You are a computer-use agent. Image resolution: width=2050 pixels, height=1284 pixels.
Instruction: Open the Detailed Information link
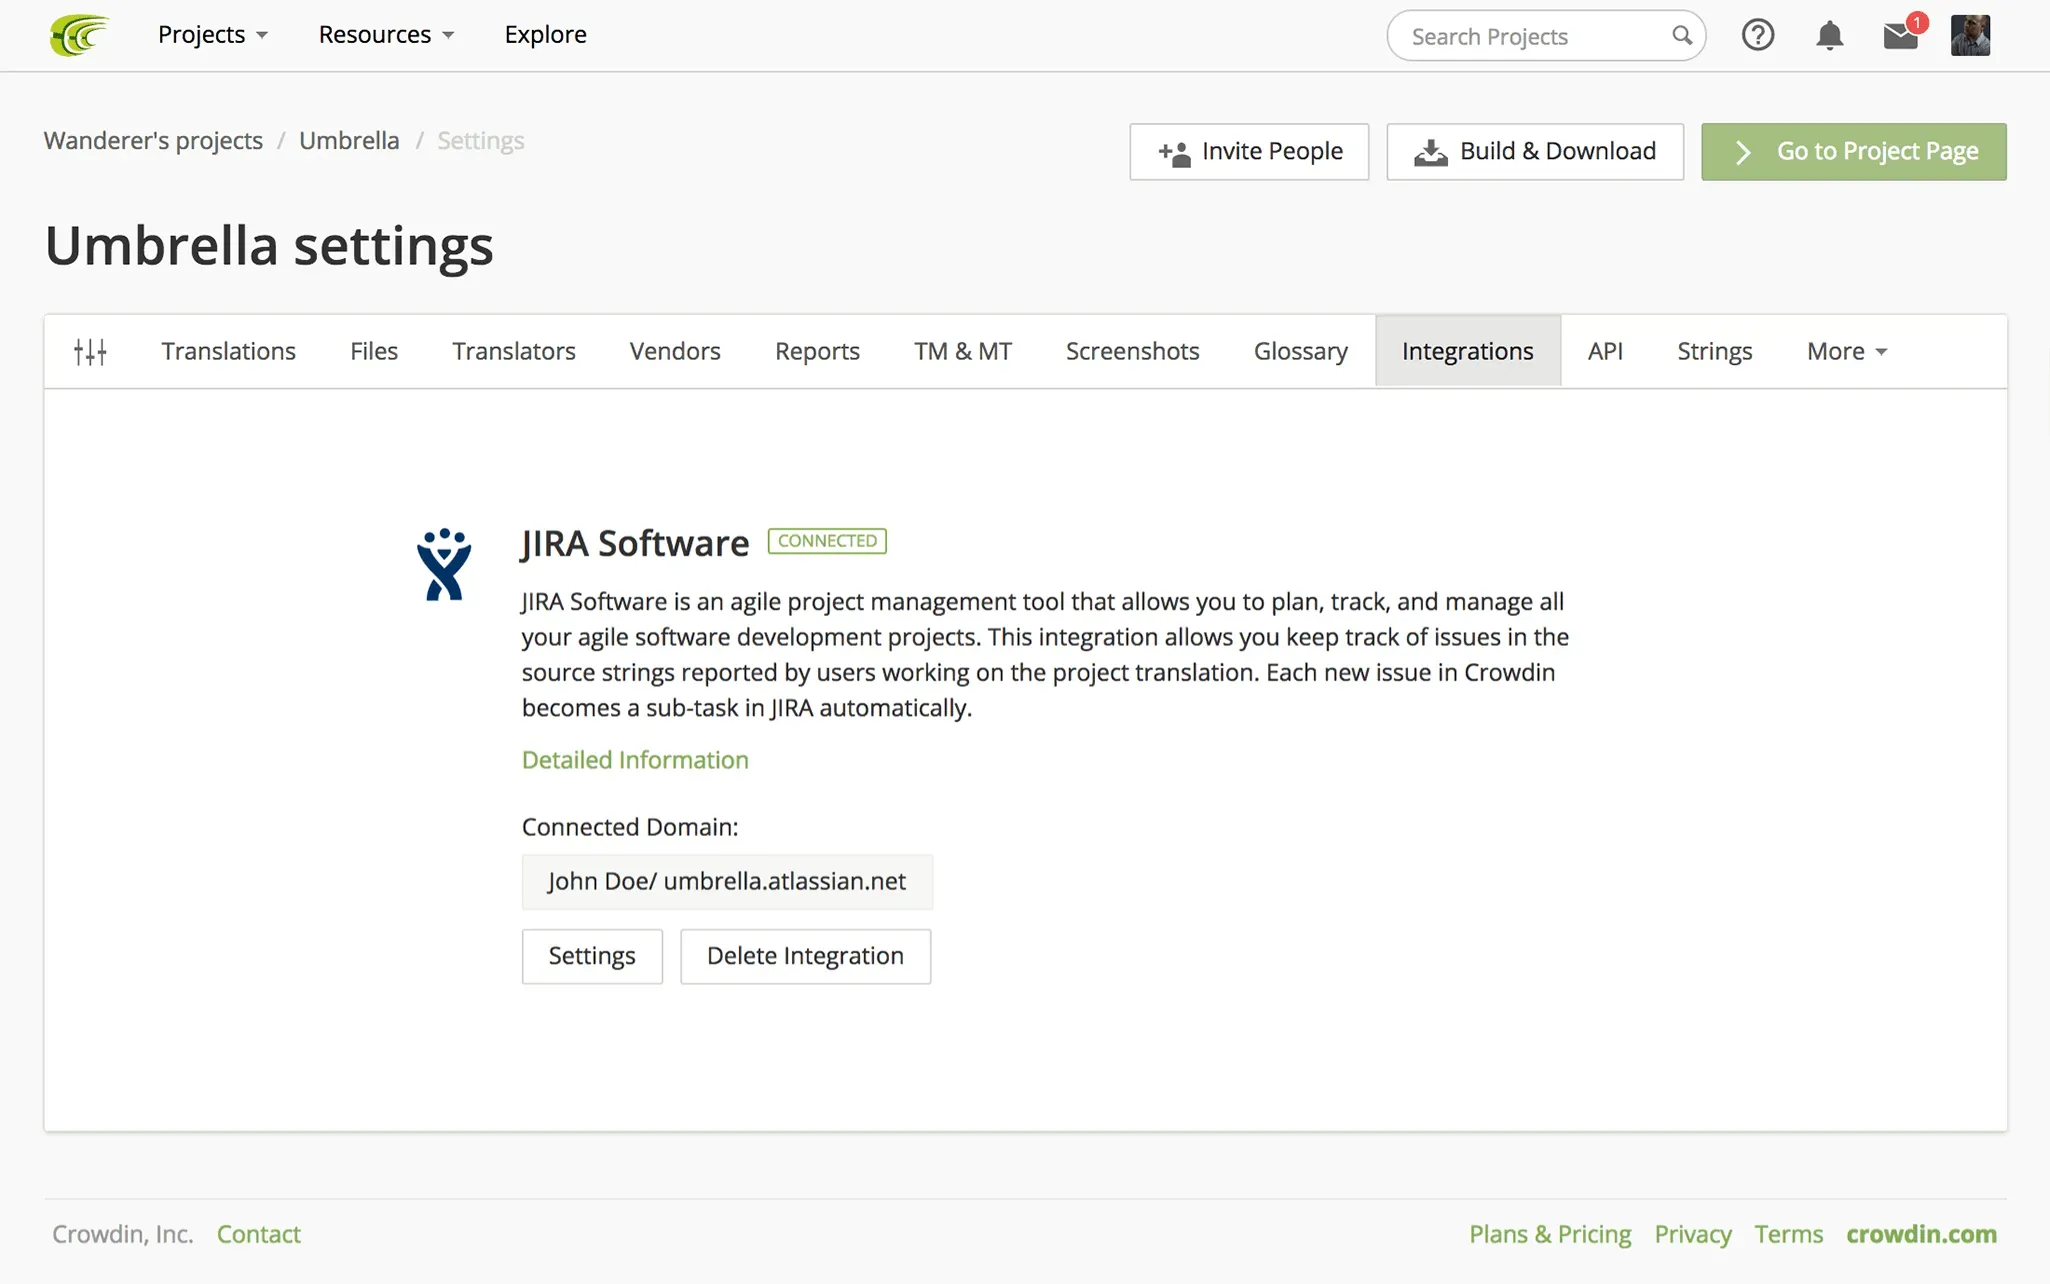click(x=635, y=760)
